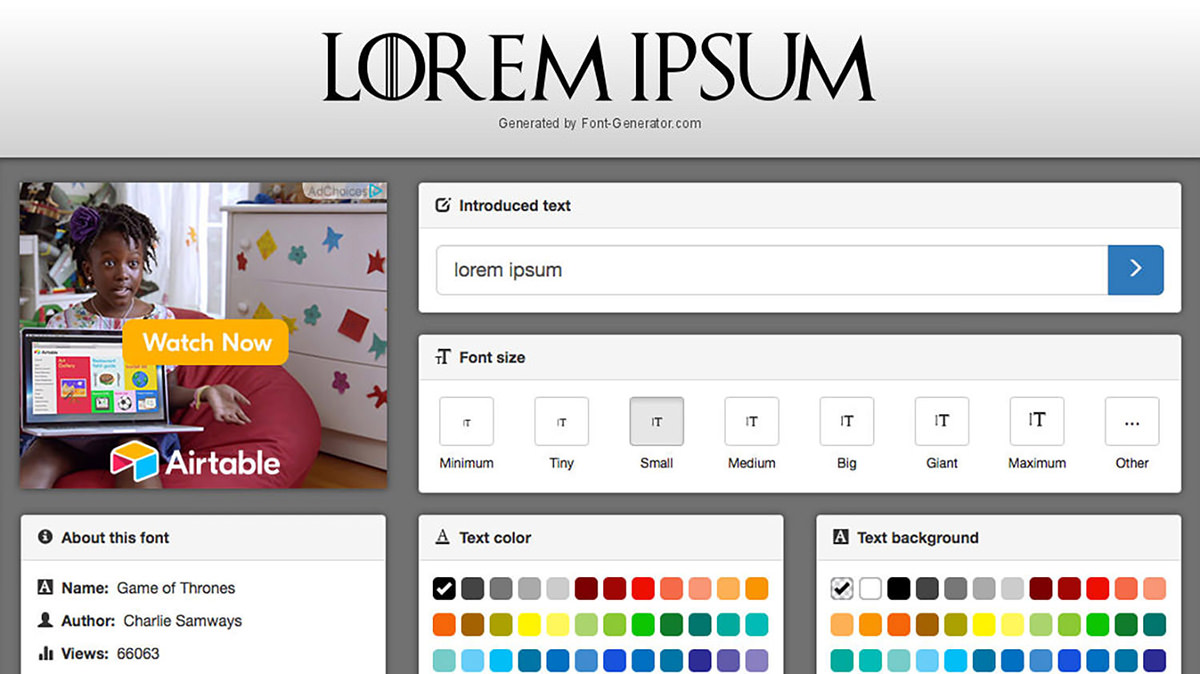Pick the black swatch in Text background

[899, 588]
